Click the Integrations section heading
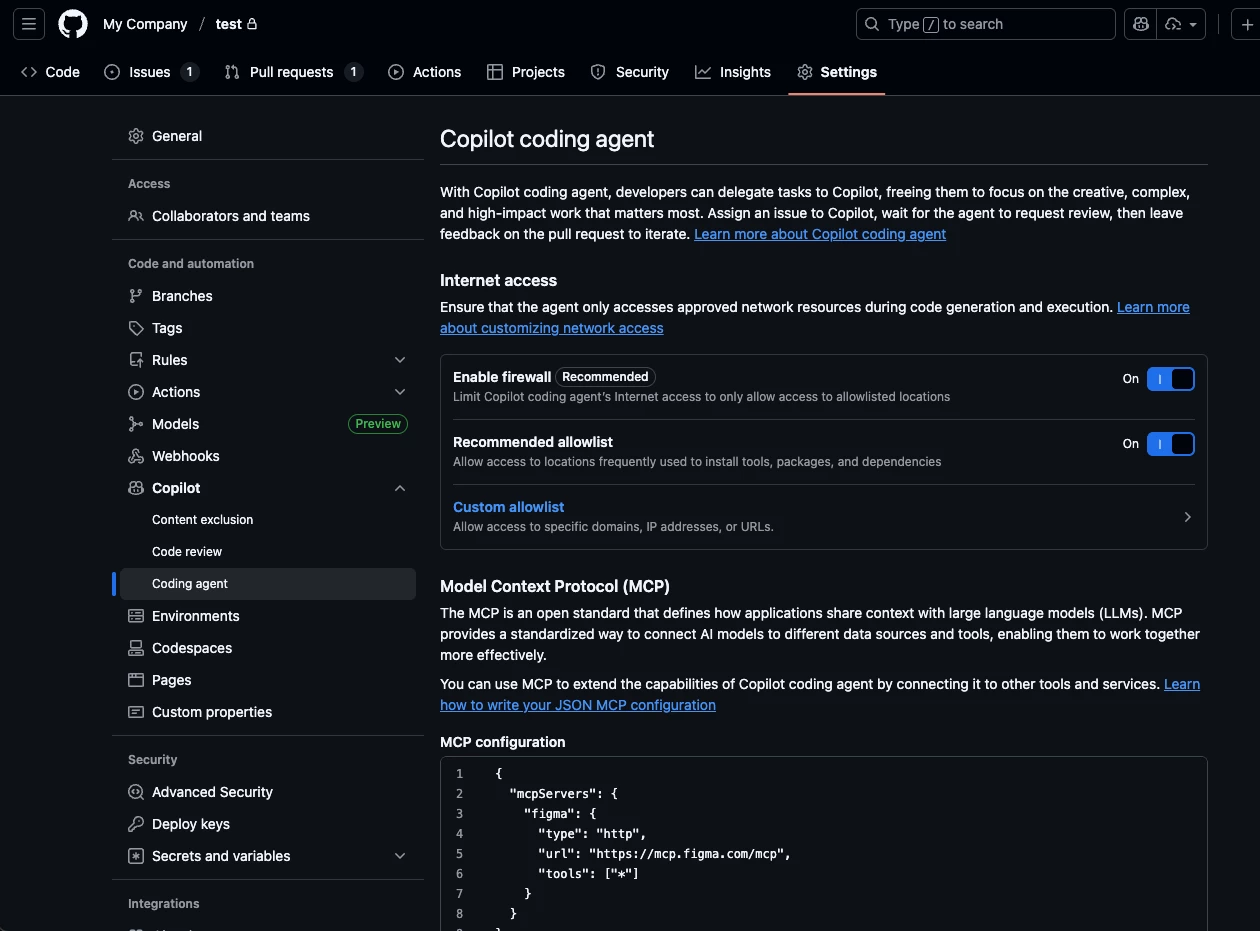 (x=164, y=904)
